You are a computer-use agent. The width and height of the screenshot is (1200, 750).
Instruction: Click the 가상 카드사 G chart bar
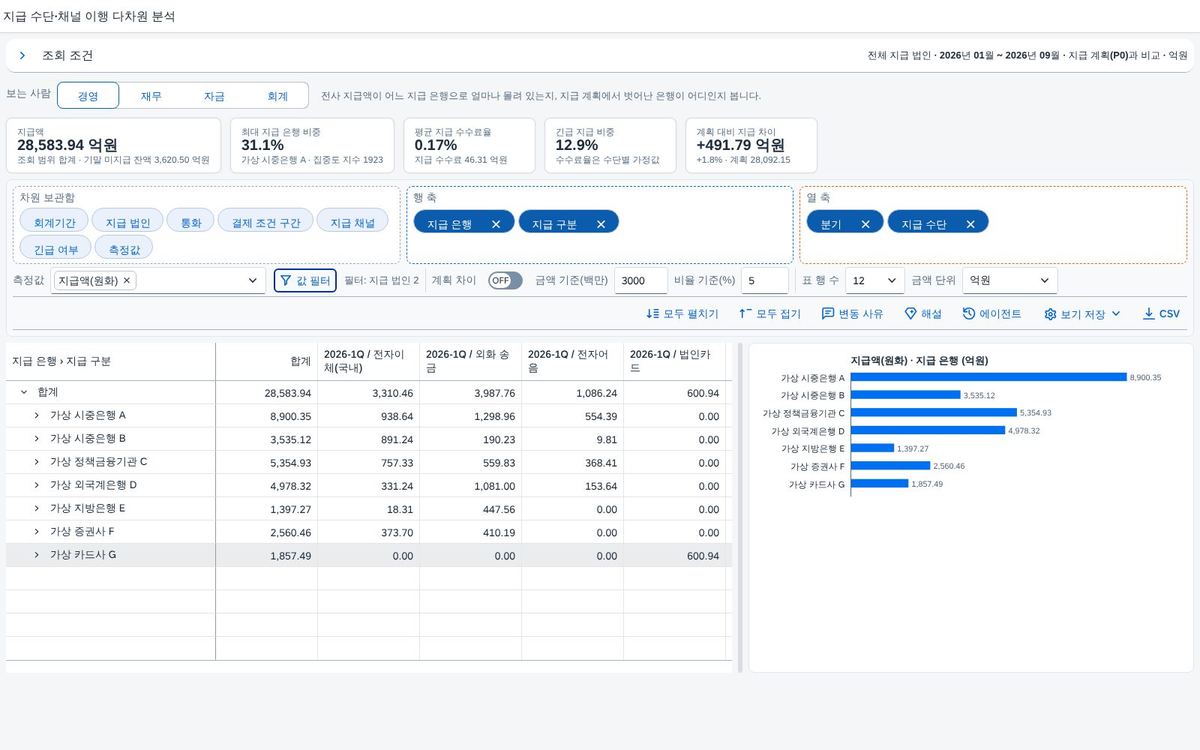(880, 484)
